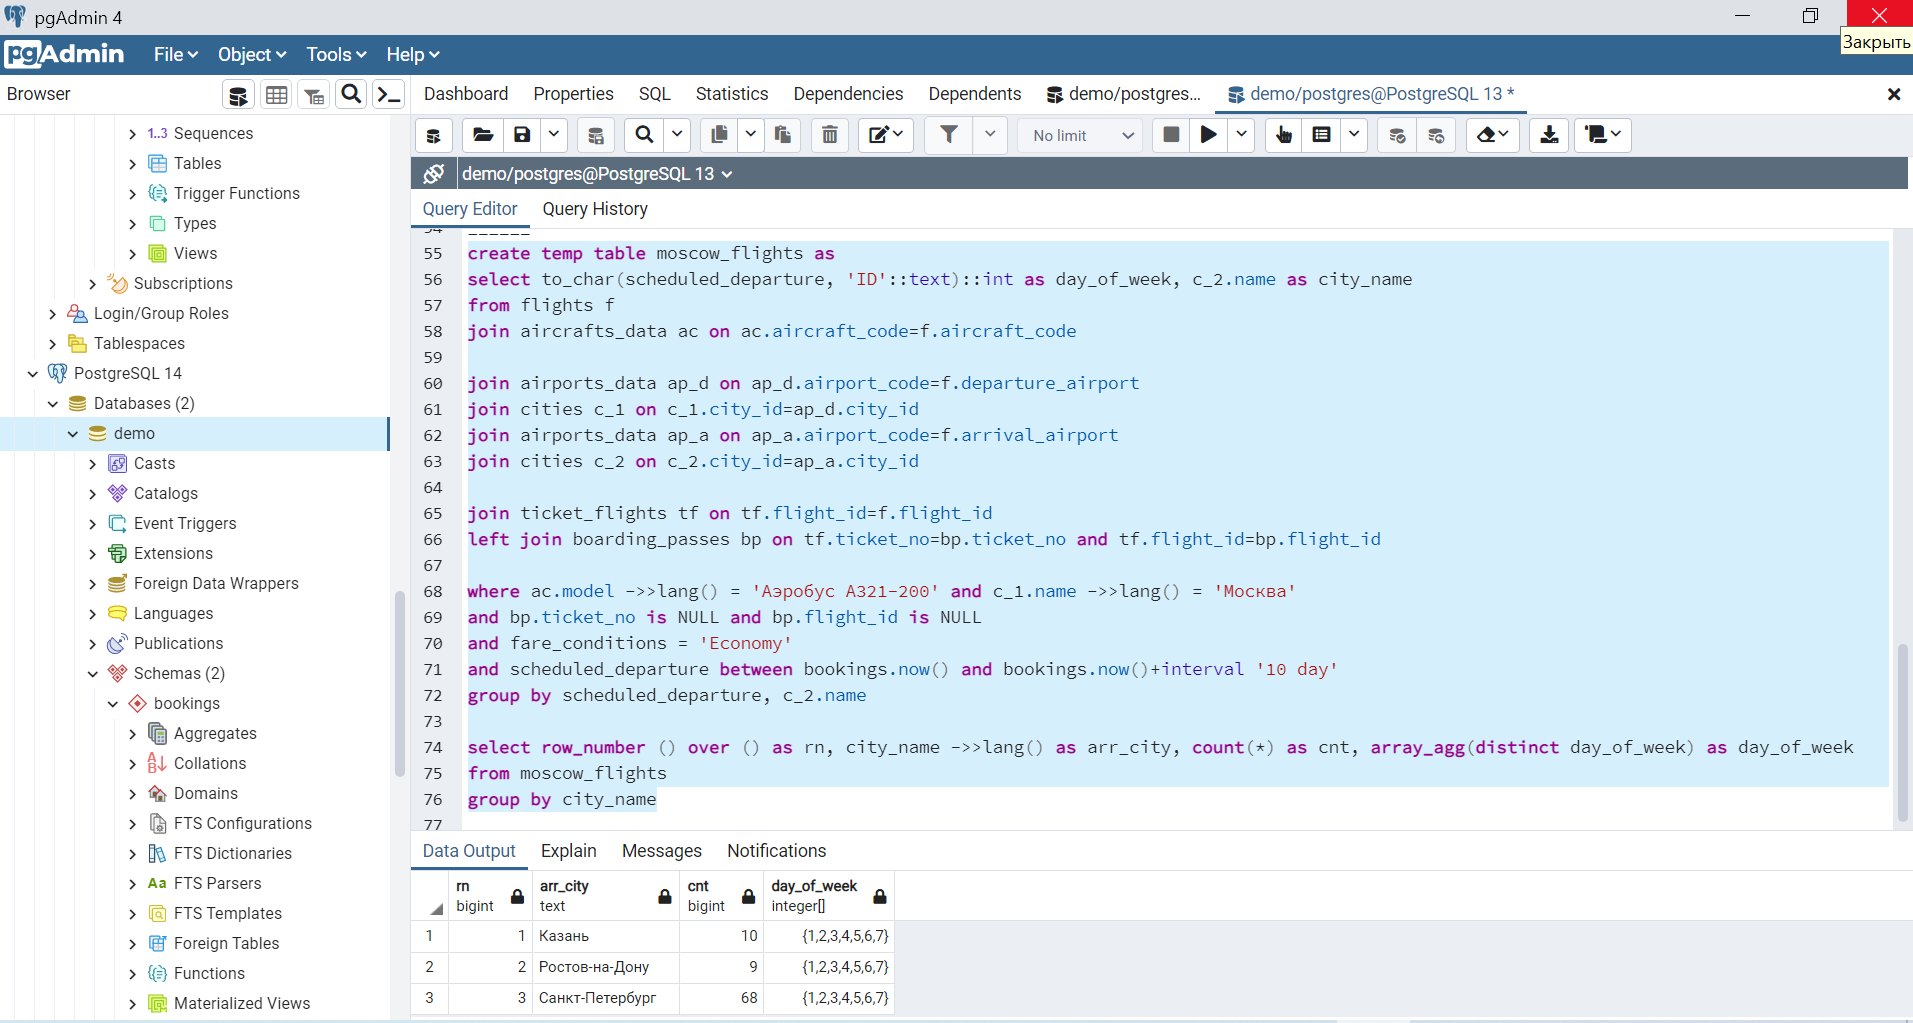Switch to Dashboard tab

(466, 94)
